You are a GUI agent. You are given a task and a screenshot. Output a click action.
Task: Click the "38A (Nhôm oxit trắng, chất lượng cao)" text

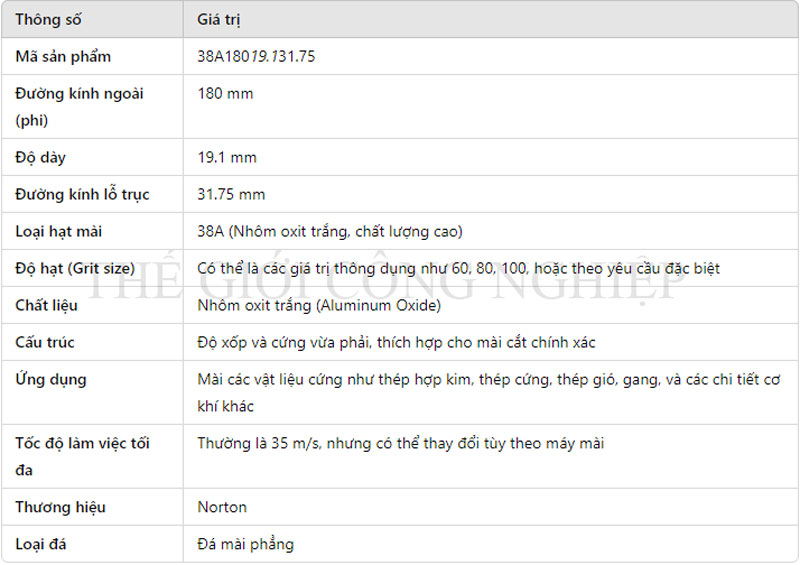point(330,232)
